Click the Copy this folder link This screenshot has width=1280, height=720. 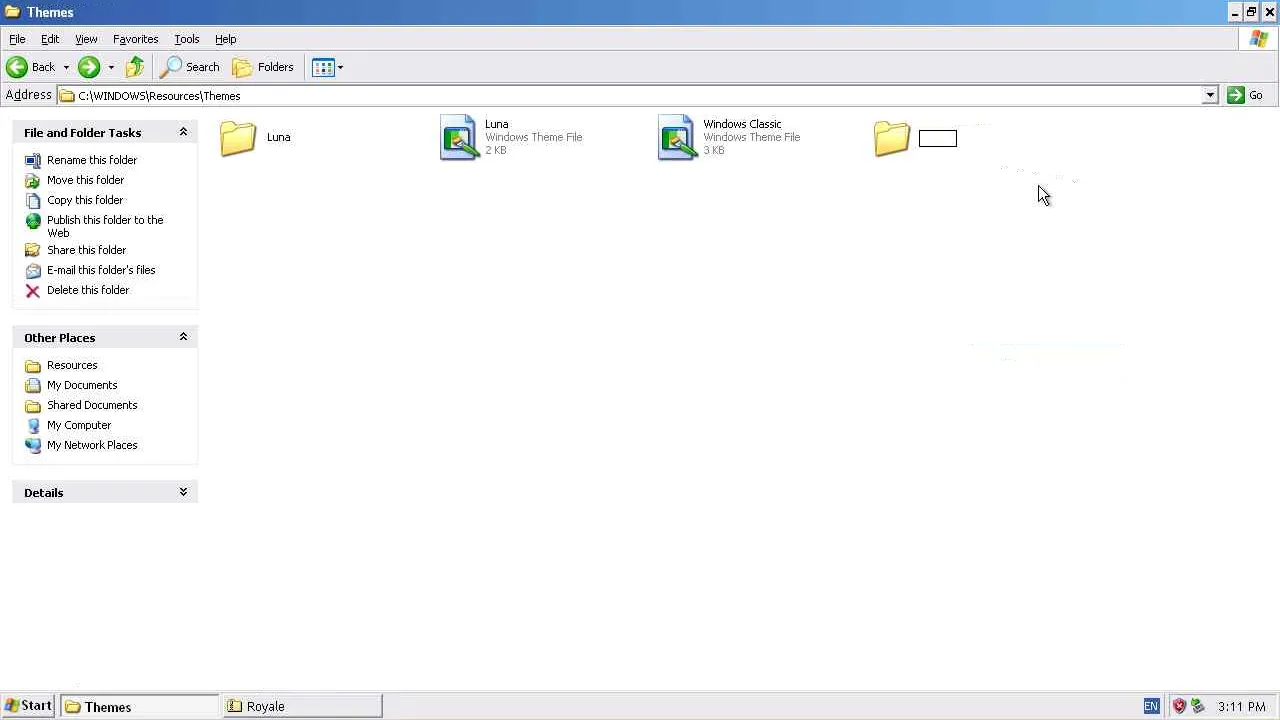pyautogui.click(x=85, y=200)
